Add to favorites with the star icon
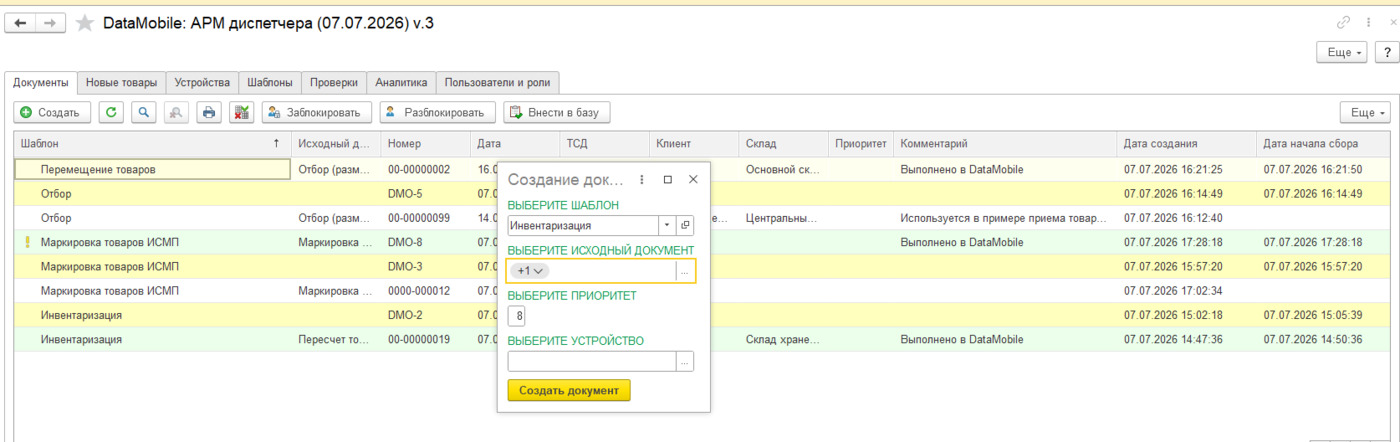This screenshot has width=1400, height=442. pyautogui.click(x=87, y=23)
